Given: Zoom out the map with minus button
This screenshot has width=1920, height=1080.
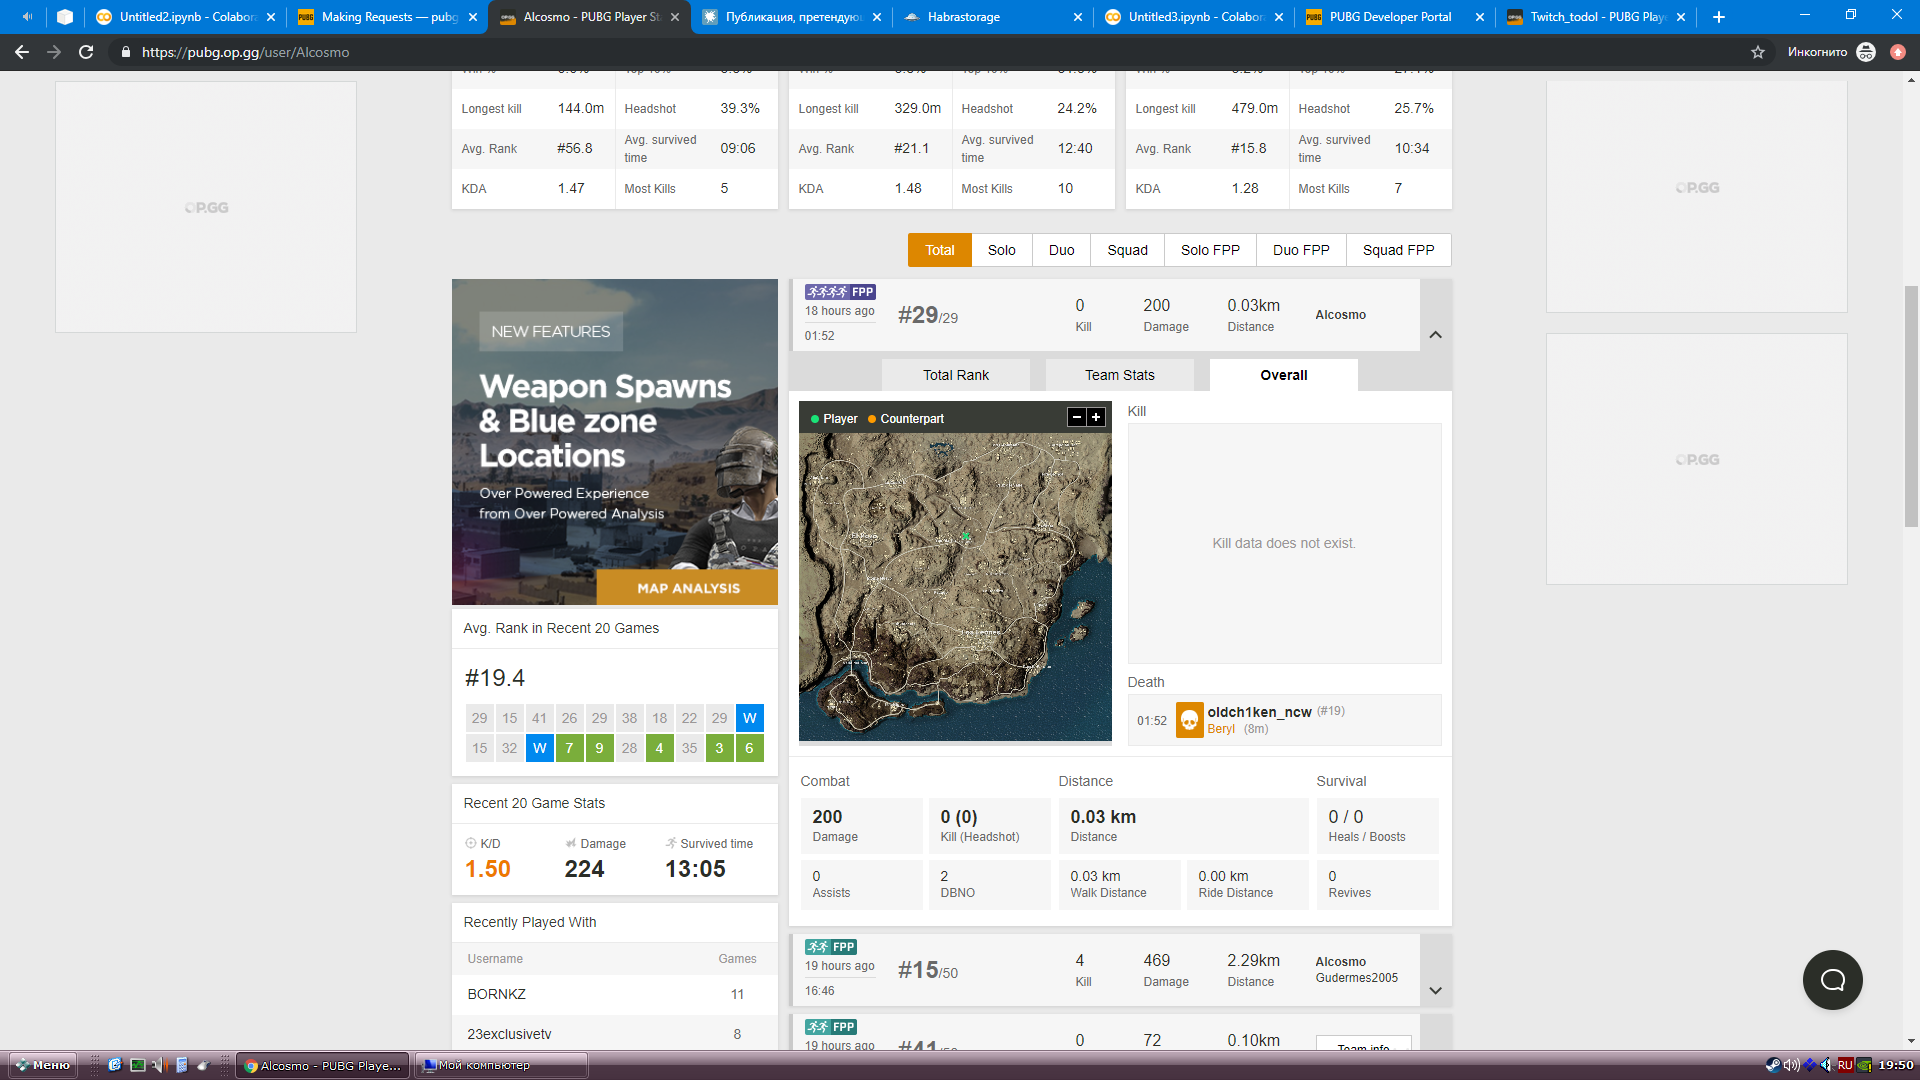Looking at the screenshot, I should tap(1077, 417).
